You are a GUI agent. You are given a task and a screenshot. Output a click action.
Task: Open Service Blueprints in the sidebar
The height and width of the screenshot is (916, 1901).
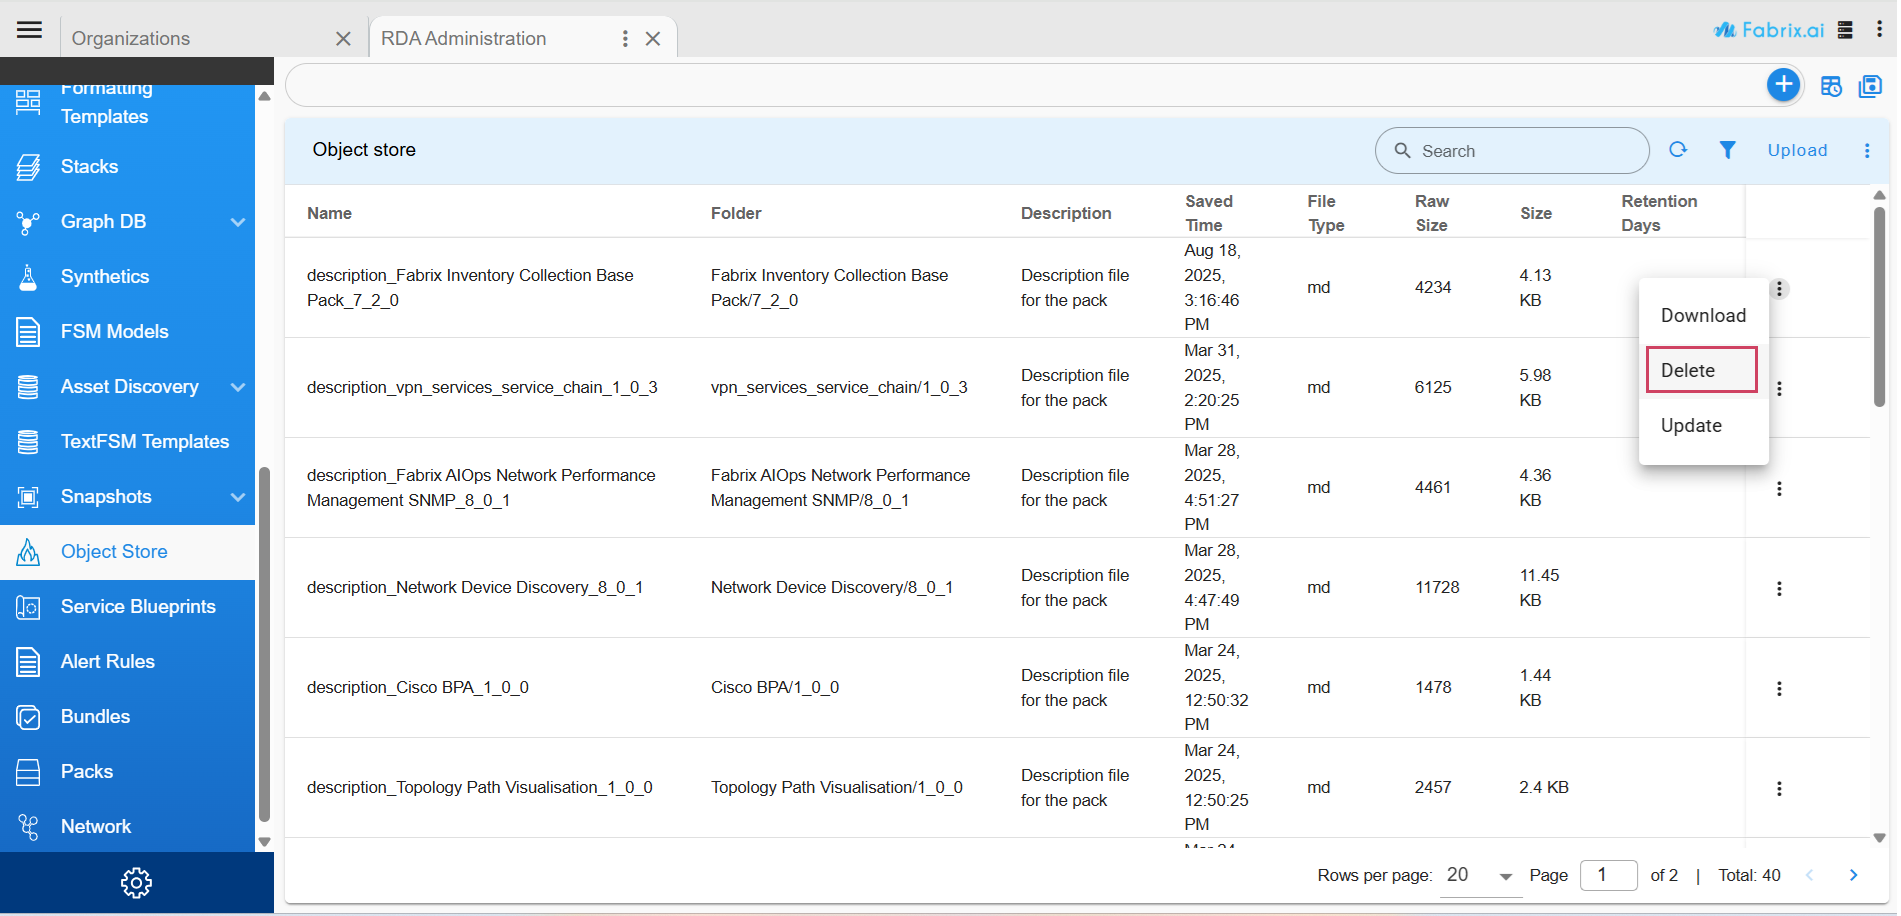pyautogui.click(x=138, y=606)
